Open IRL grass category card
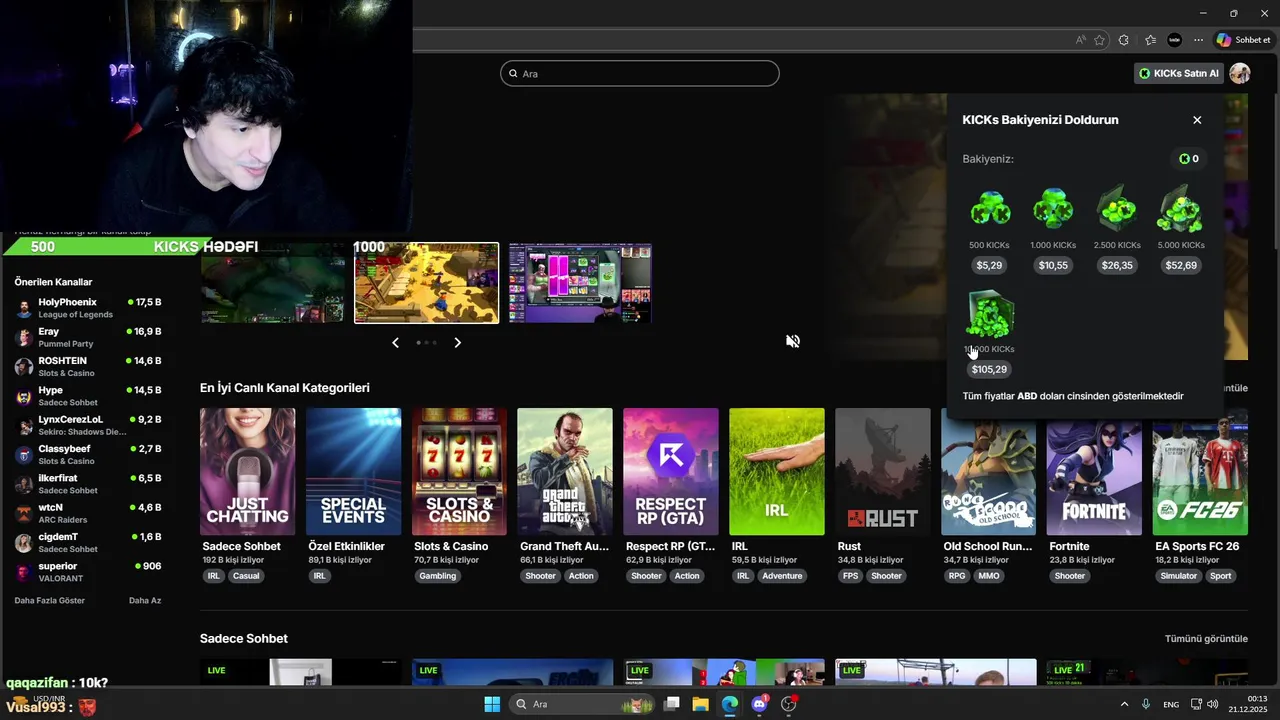Screen dimensions: 1280x720 (777, 471)
